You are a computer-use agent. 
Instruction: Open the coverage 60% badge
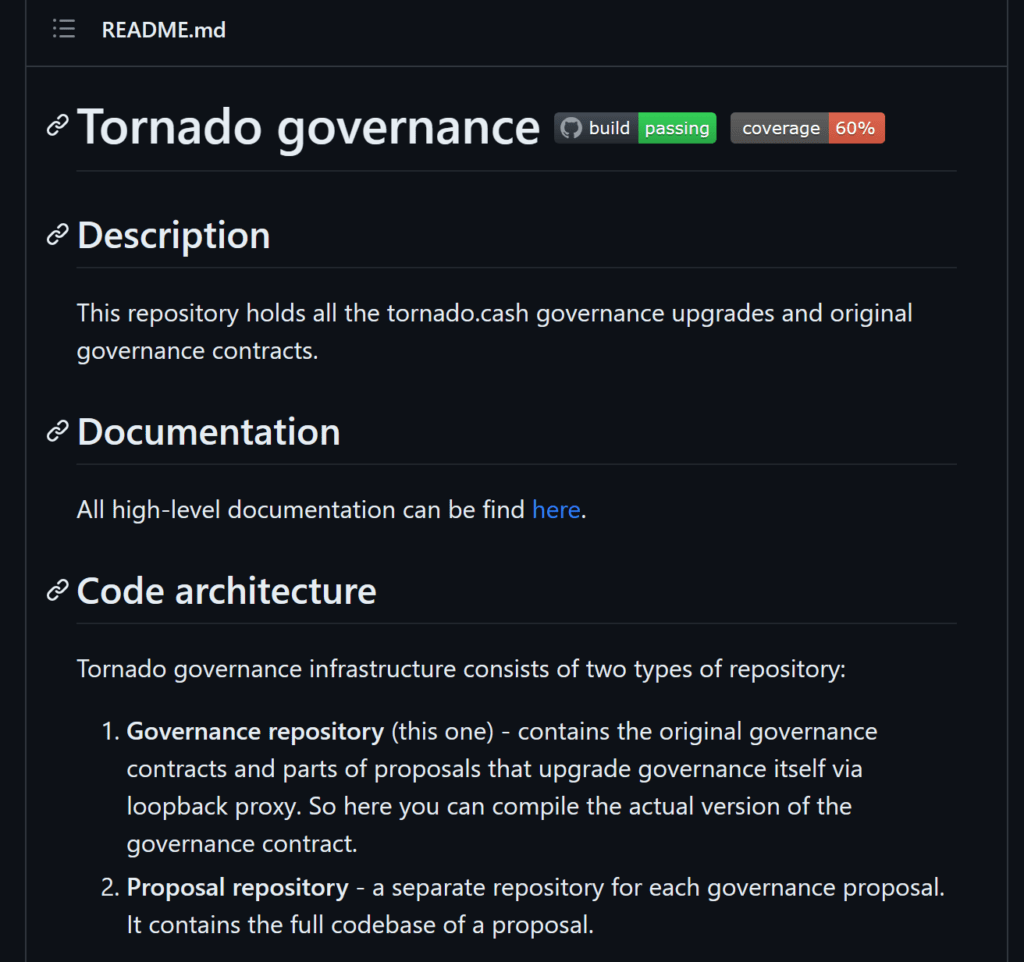807,128
